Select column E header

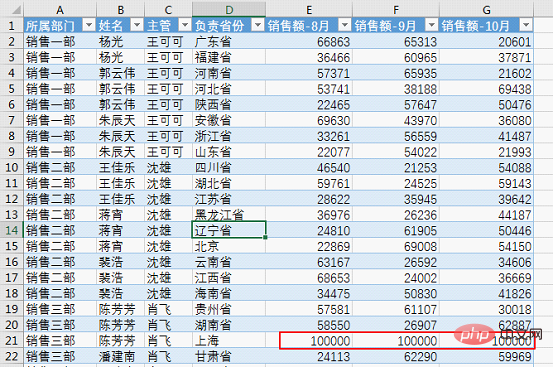pyautogui.click(x=309, y=10)
